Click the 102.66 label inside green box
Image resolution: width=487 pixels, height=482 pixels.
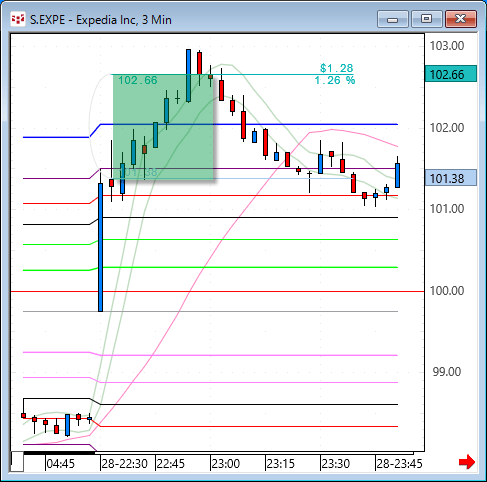pos(138,80)
